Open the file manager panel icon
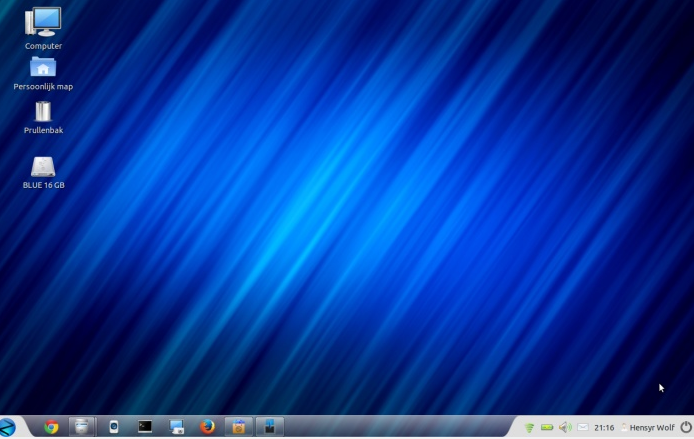Screen dimensions: 694x439 pyautogui.click(x=81, y=427)
